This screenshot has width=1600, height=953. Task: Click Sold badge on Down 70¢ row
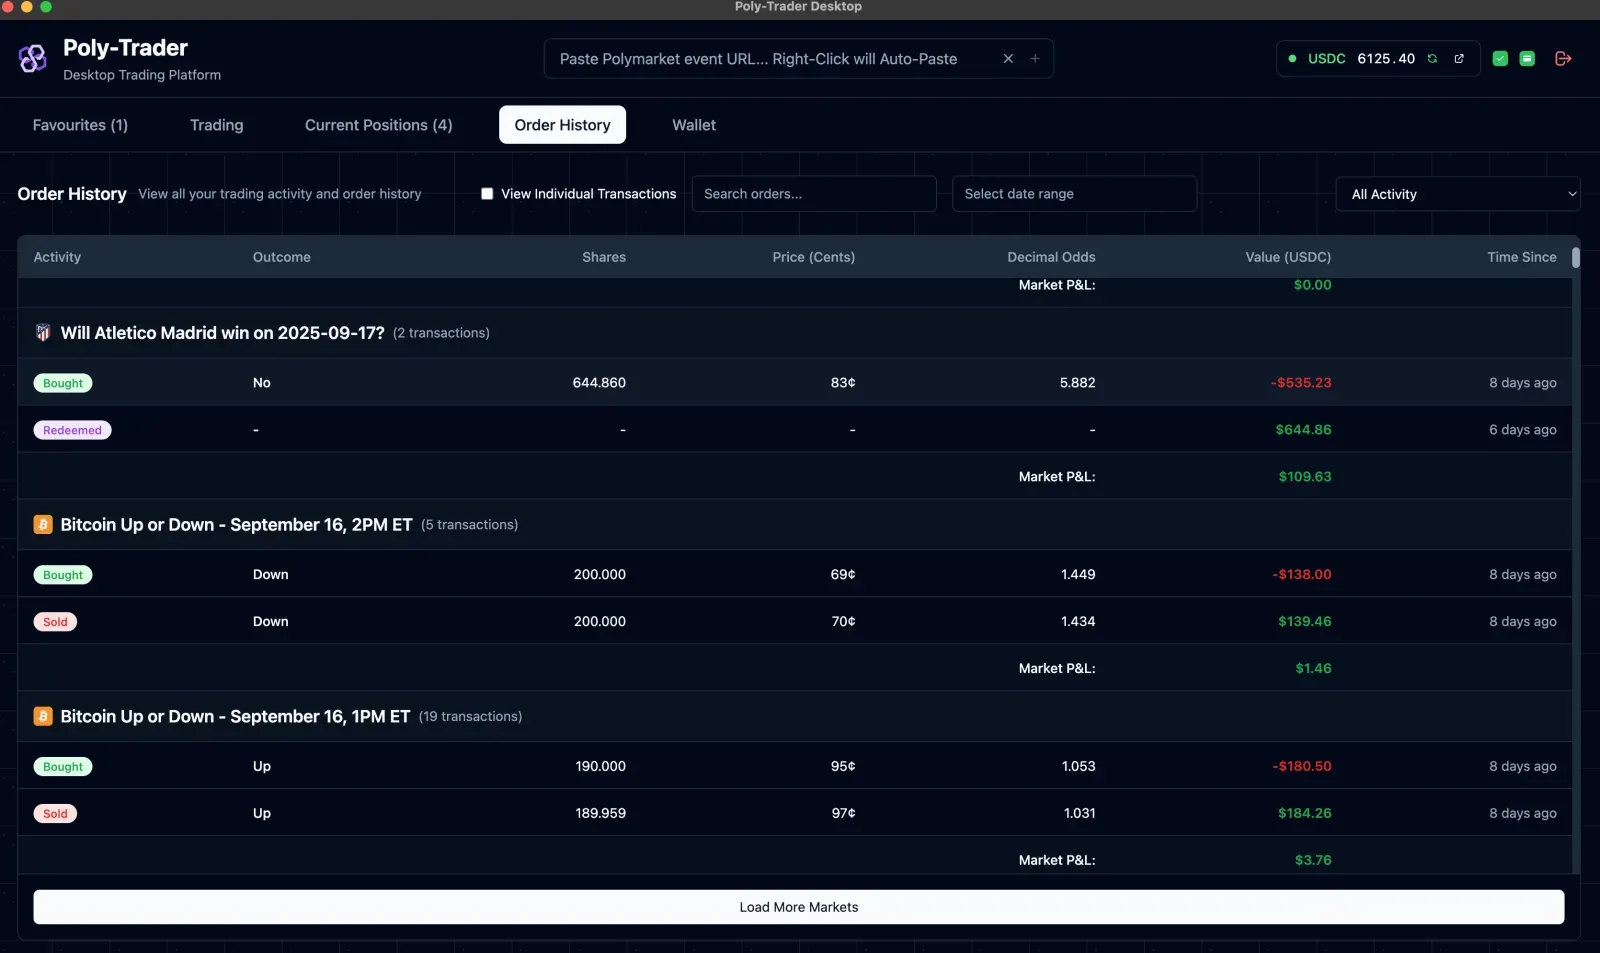55,622
